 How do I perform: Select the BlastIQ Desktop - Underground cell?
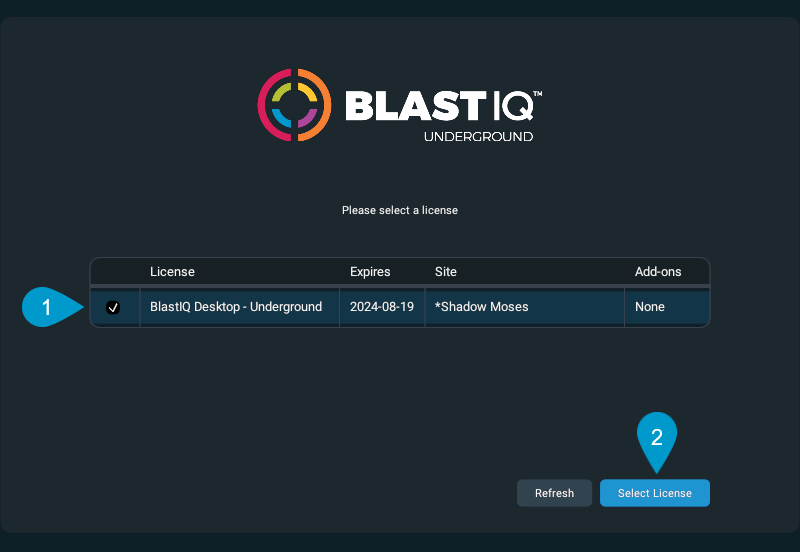240,307
